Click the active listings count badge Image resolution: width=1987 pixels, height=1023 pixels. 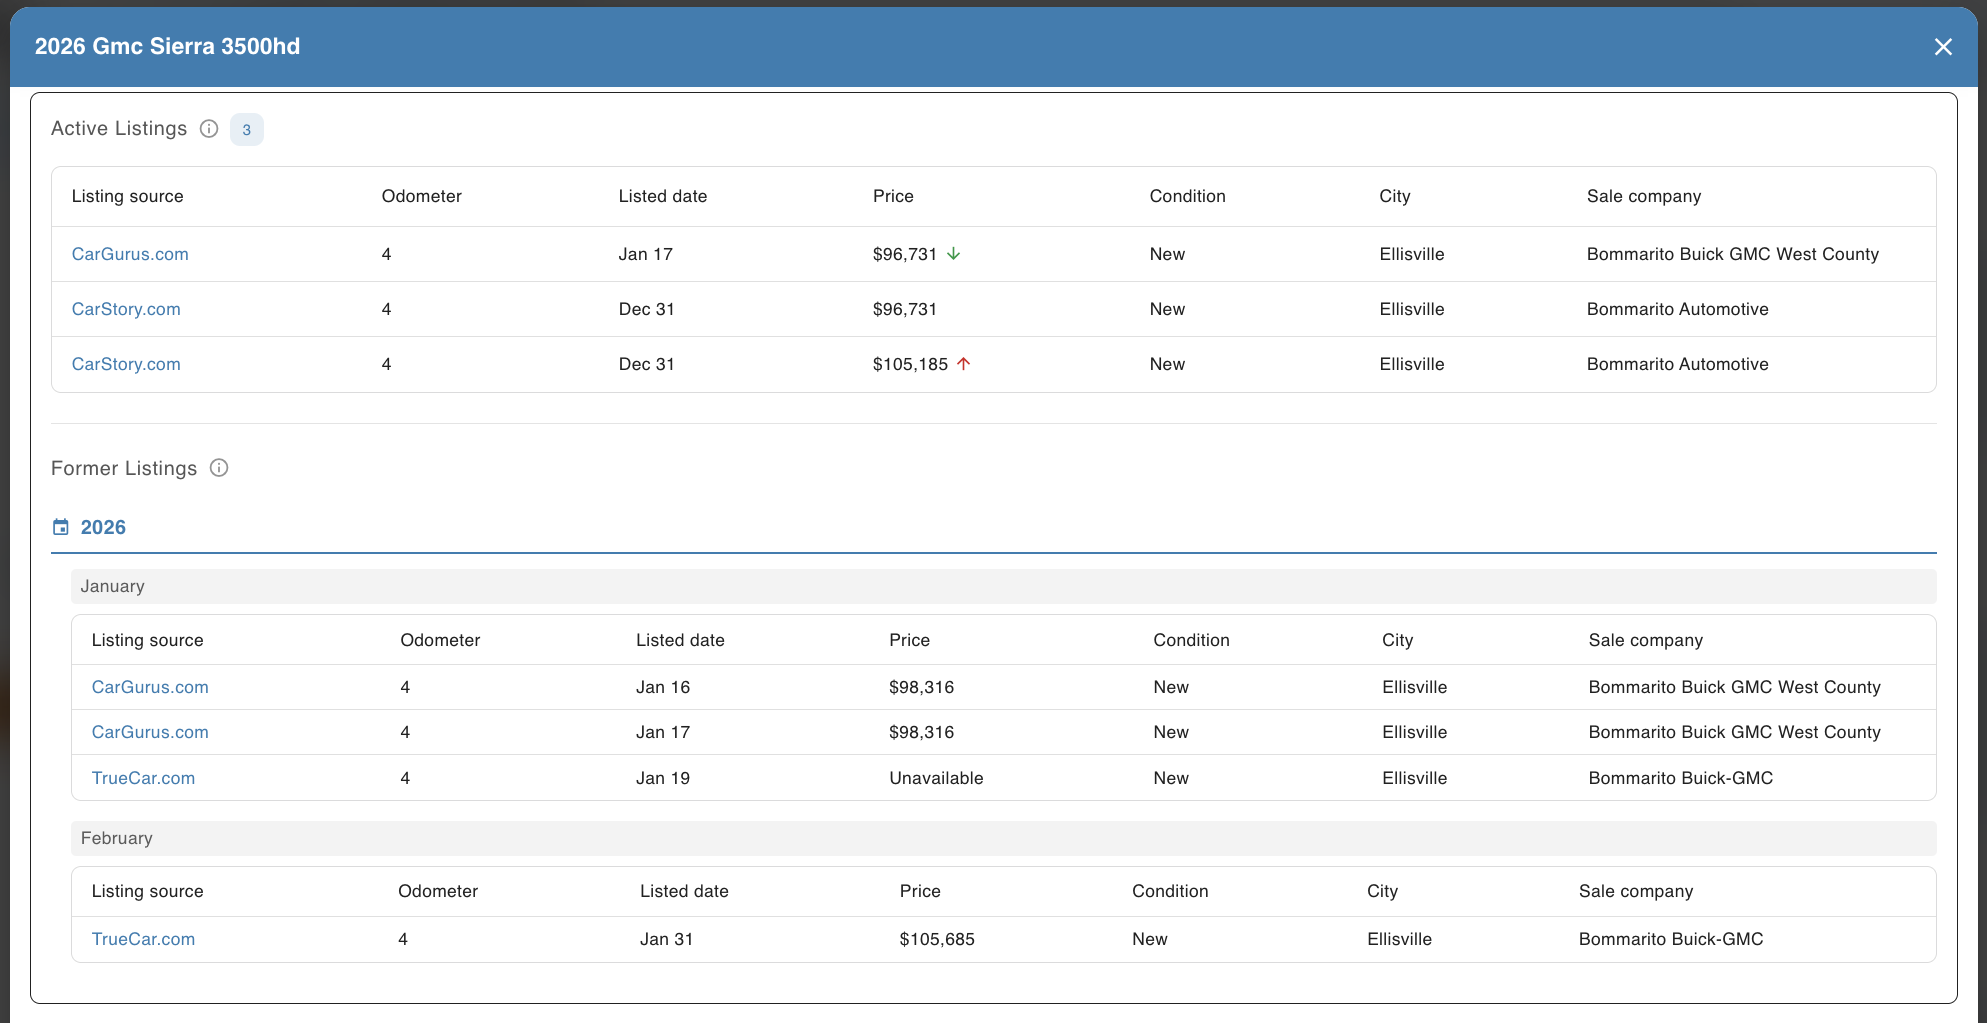[x=246, y=130]
